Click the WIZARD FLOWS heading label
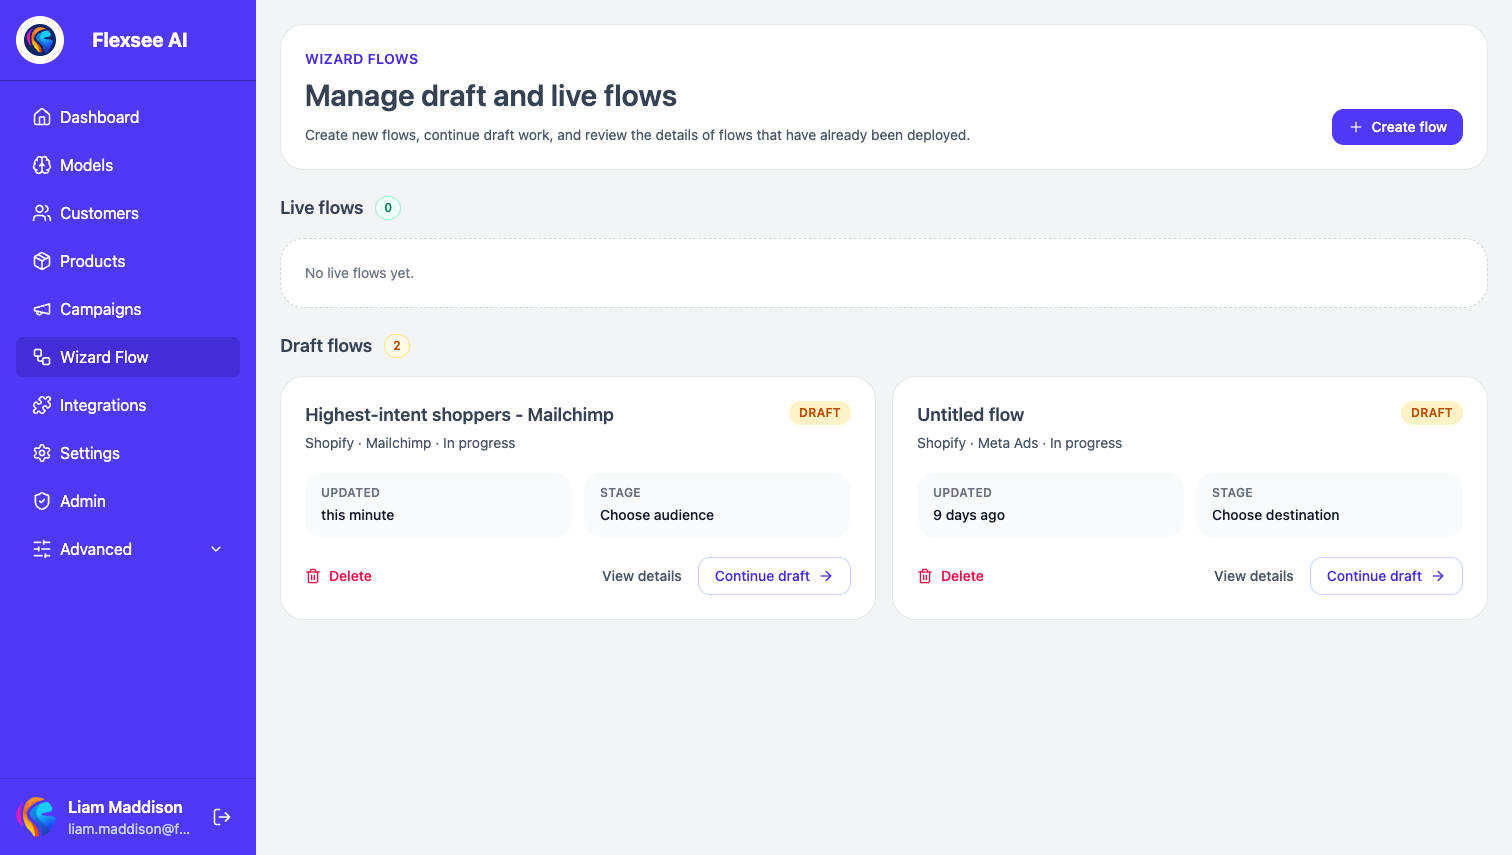1512x855 pixels. point(362,59)
